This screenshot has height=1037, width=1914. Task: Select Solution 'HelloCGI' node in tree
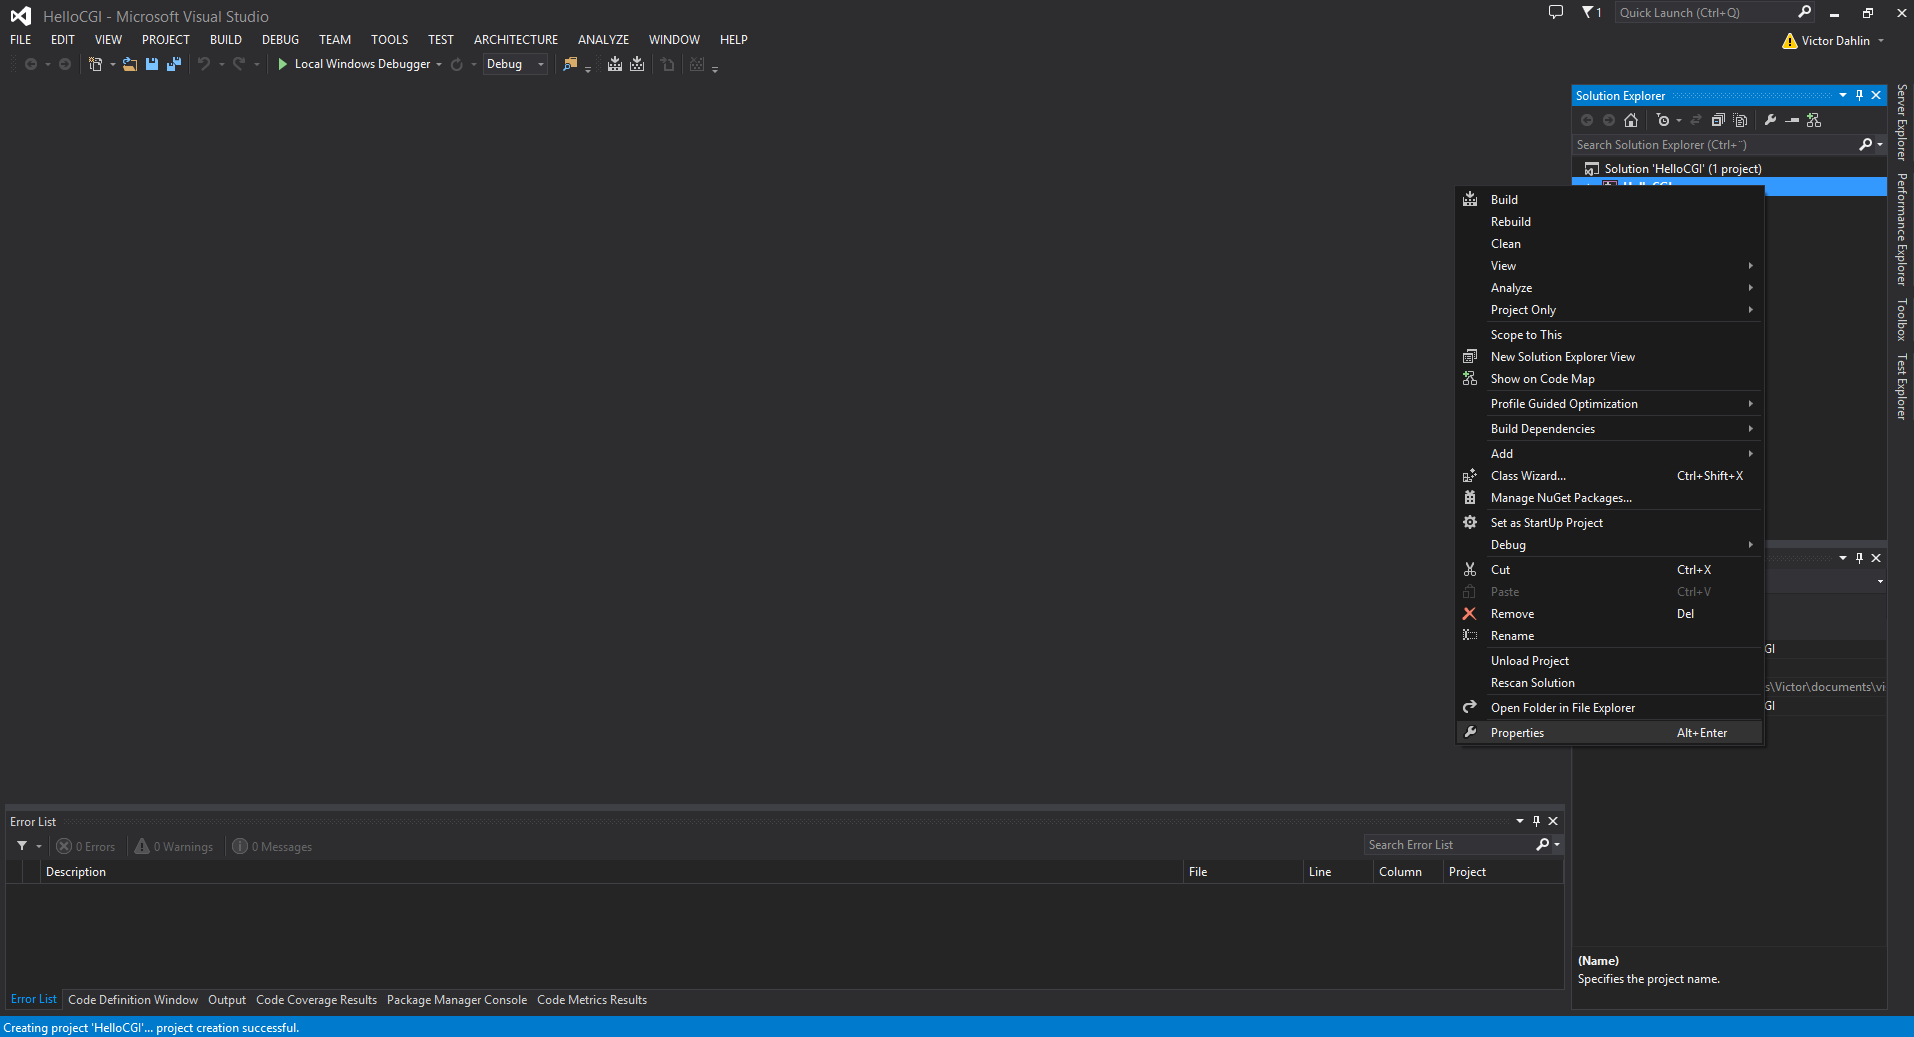pos(1683,169)
